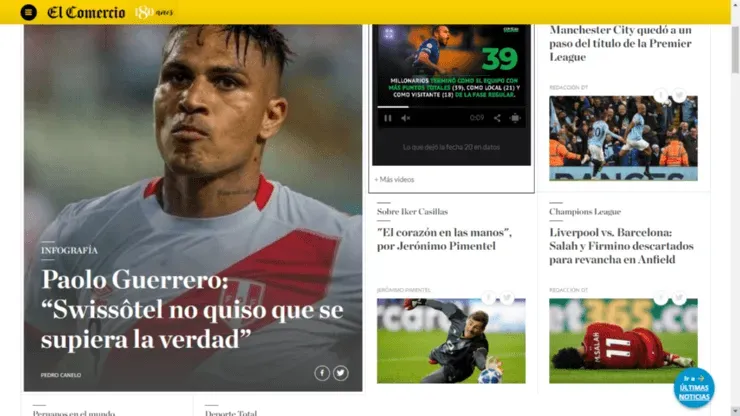Pause the video player

click(387, 118)
